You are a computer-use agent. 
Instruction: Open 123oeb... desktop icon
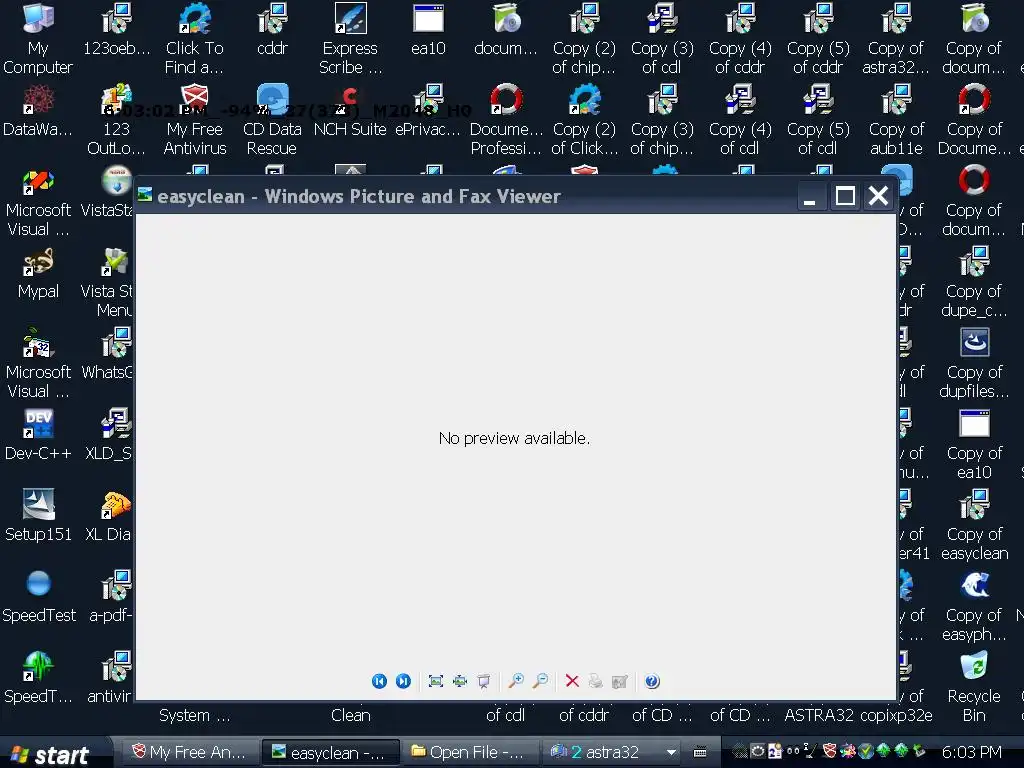(x=116, y=29)
